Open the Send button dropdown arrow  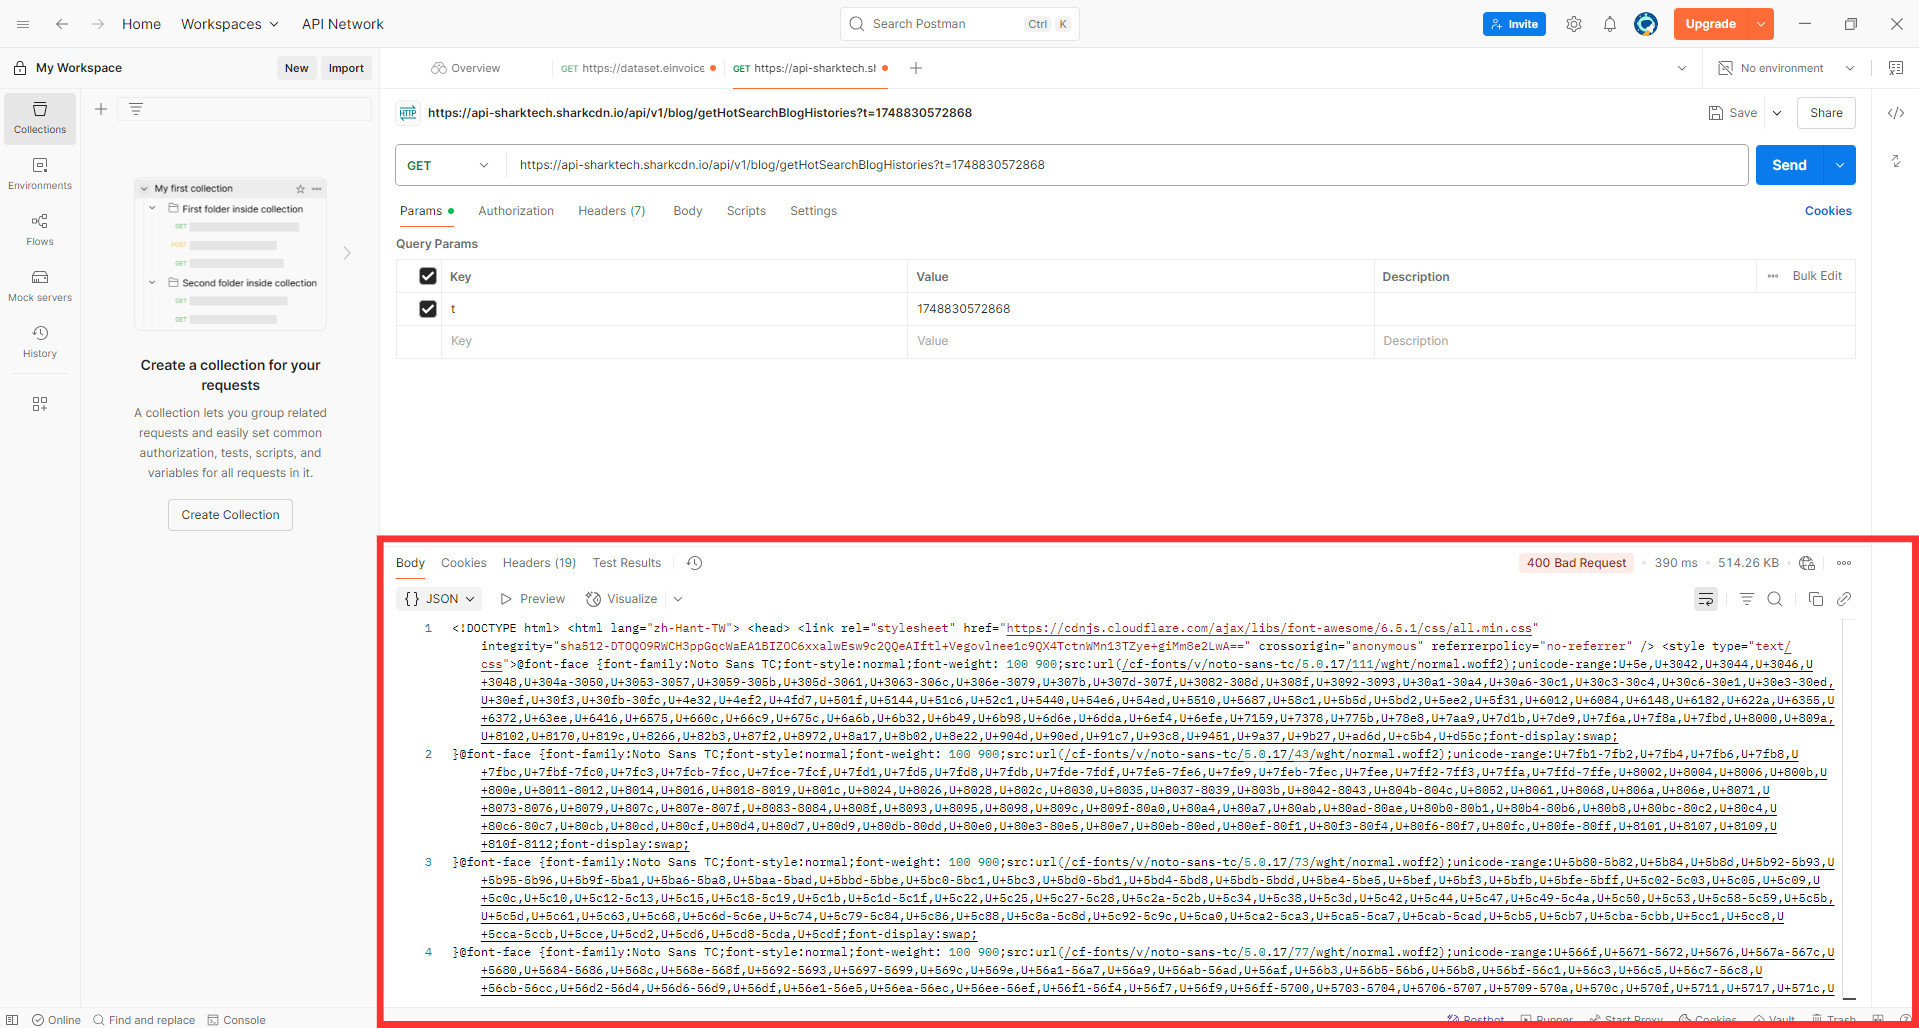tap(1840, 165)
